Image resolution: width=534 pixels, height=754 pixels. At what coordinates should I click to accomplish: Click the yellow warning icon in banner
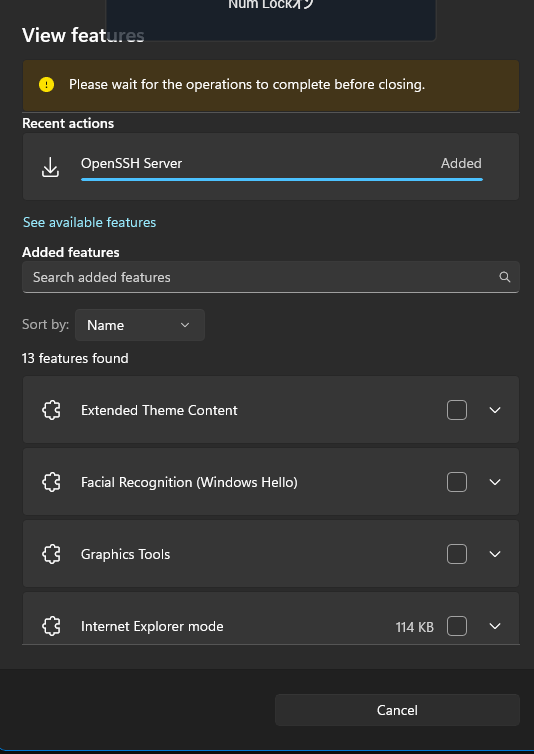pos(47,85)
